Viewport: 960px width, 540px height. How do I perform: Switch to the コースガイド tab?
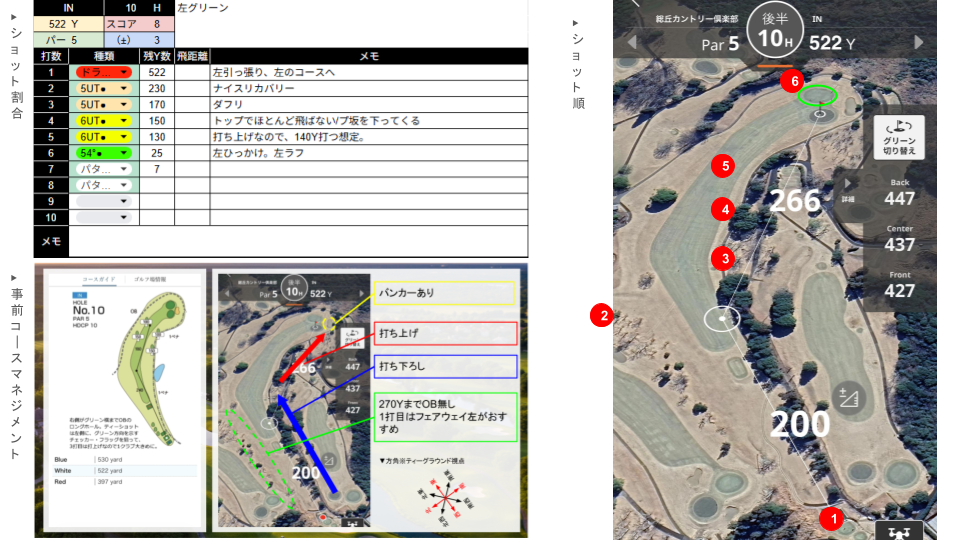(100, 279)
